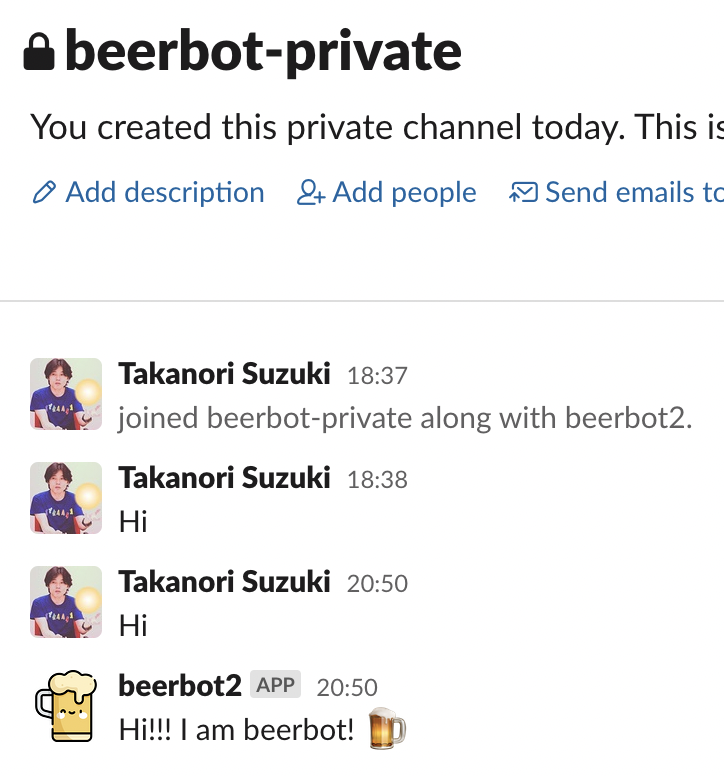Click Takanori Suzuki's name on join message
724x776 pixels.
tap(224, 374)
